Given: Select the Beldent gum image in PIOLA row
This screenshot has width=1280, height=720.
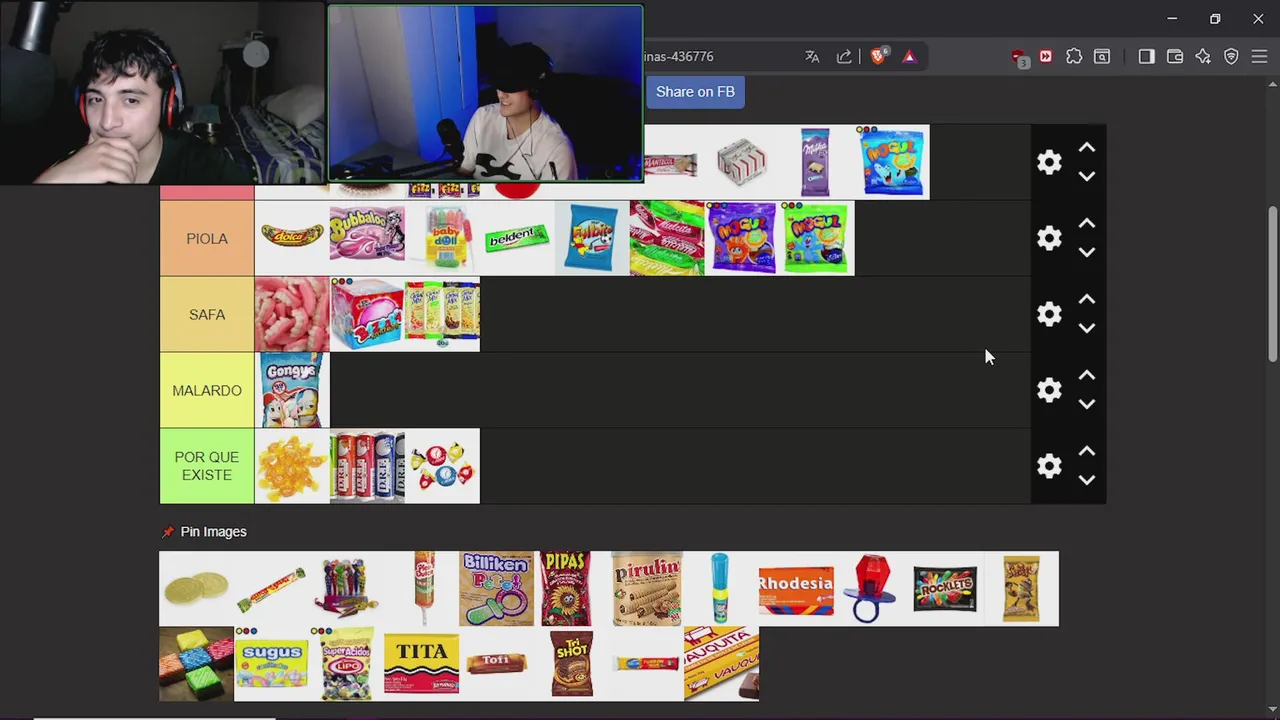Looking at the screenshot, I should (x=517, y=238).
